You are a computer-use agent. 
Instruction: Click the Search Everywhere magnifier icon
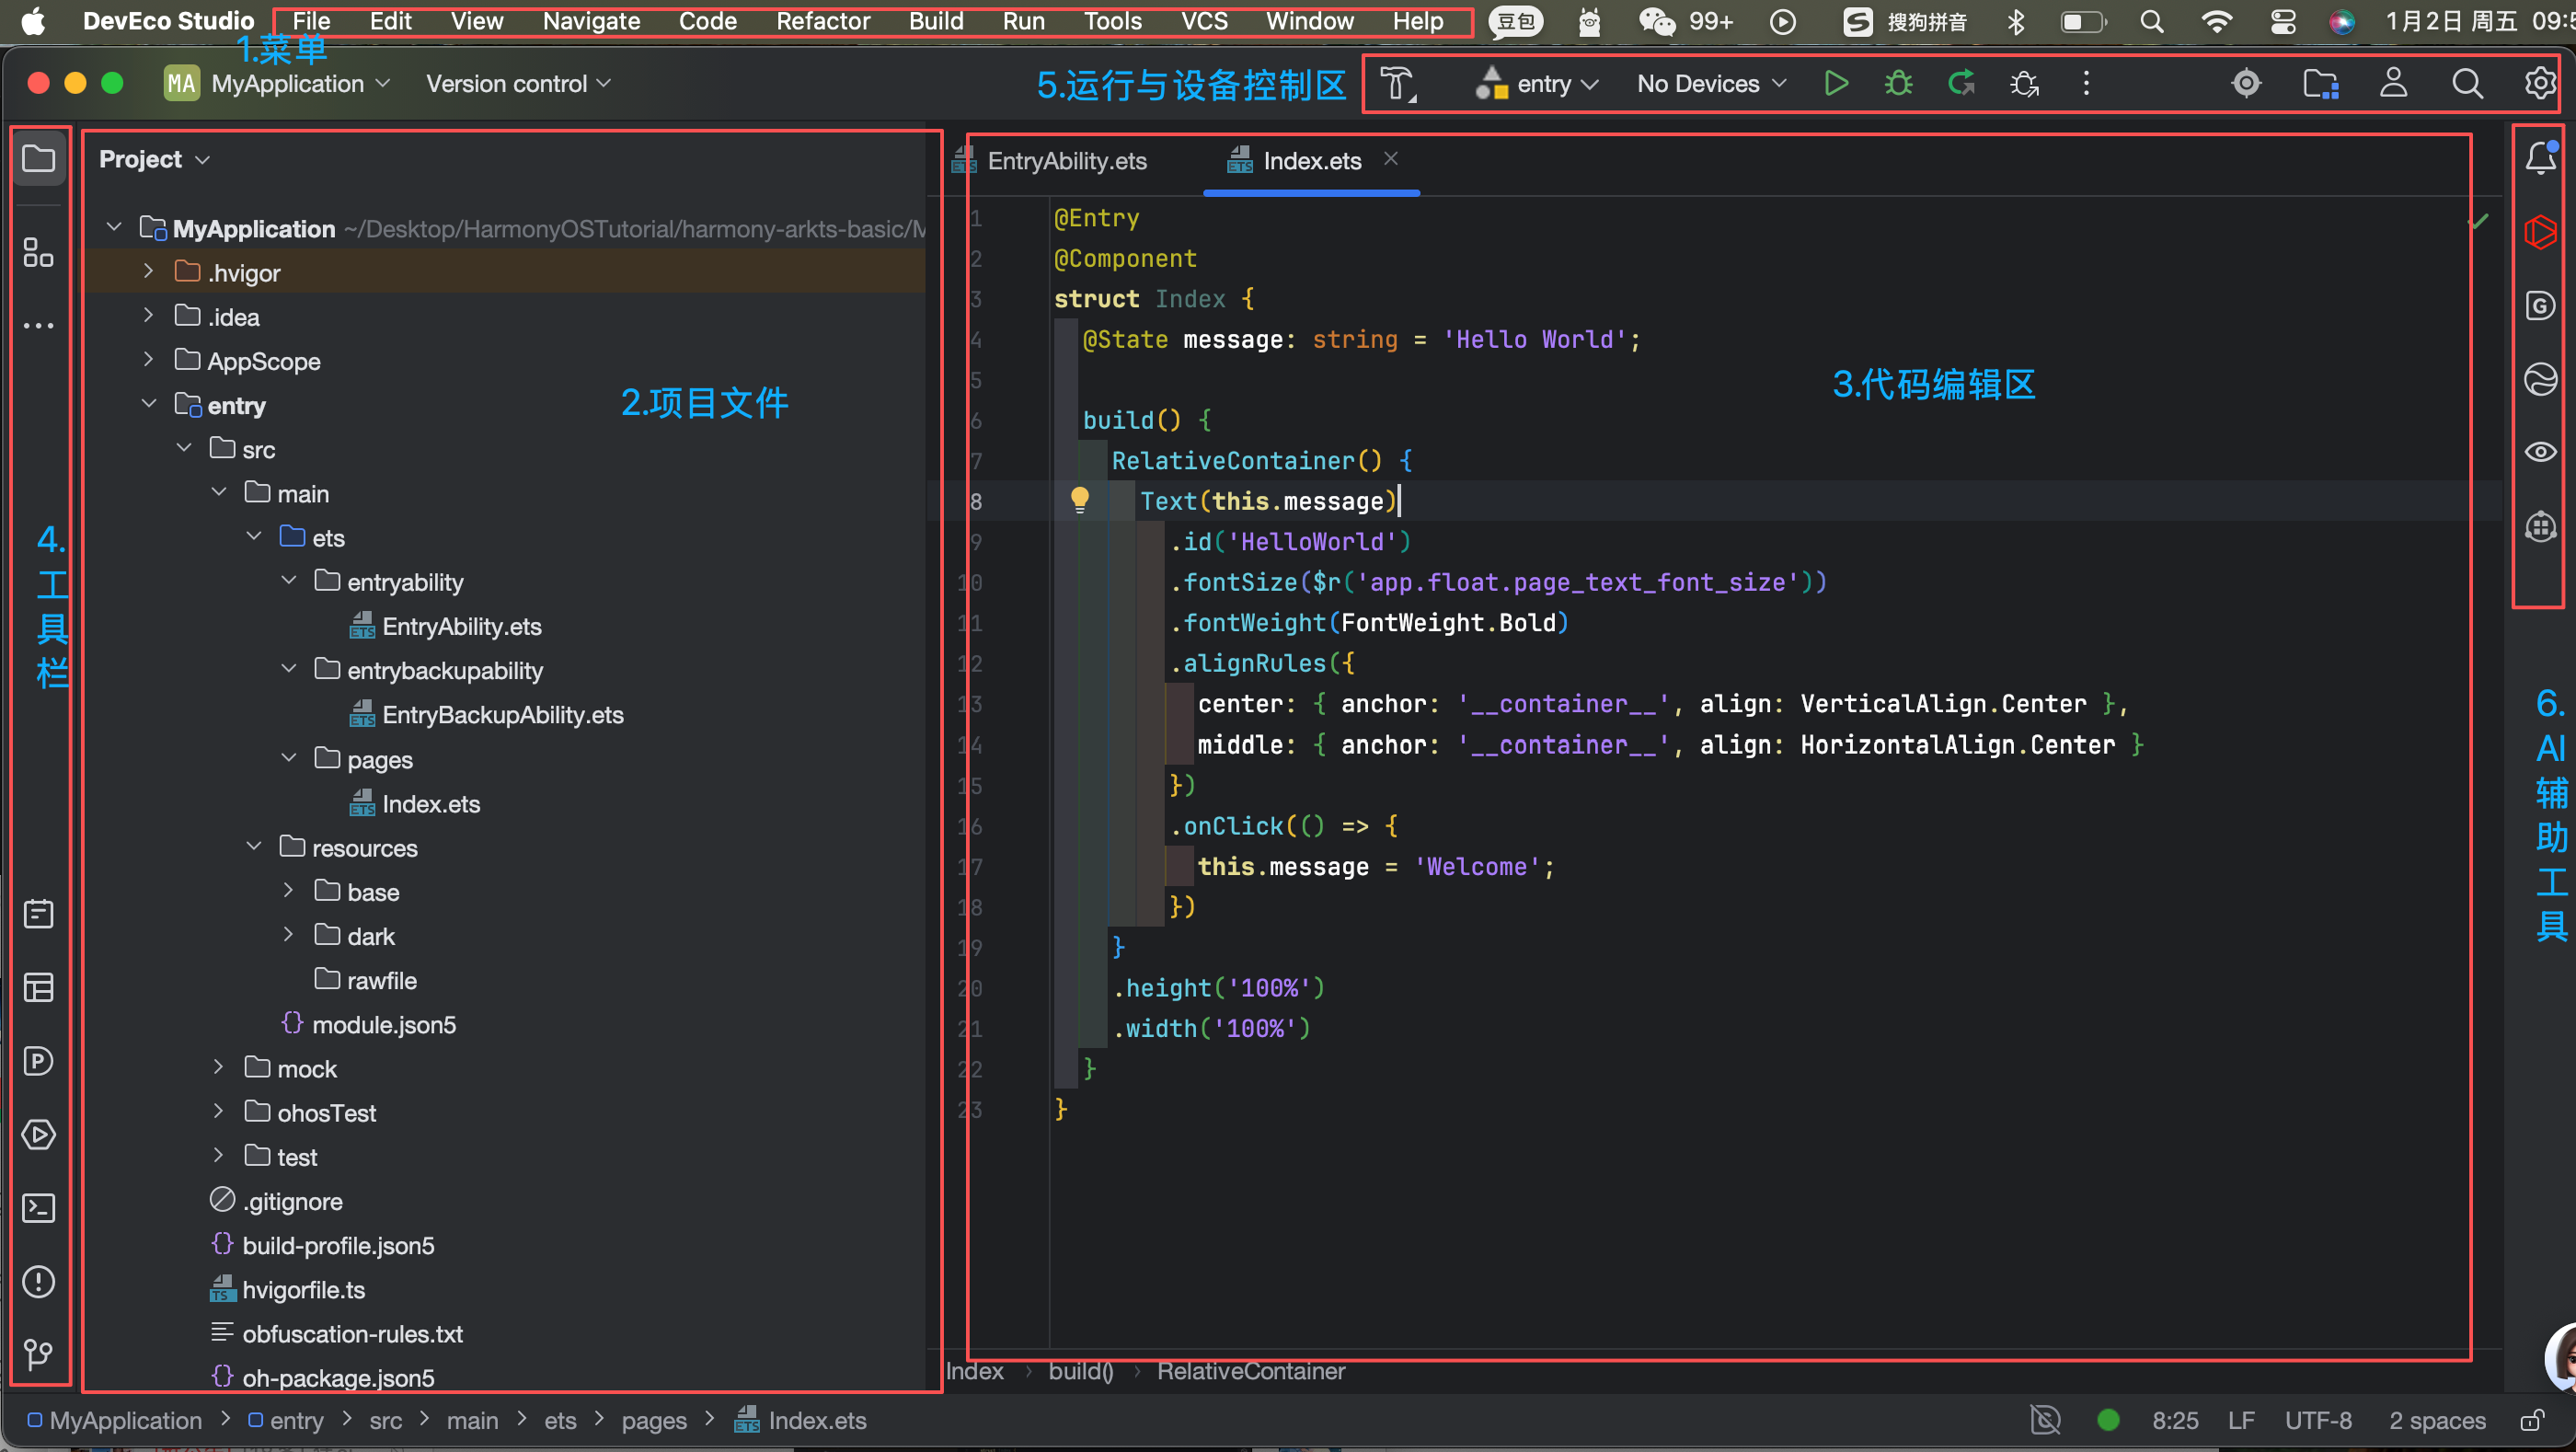coord(2467,84)
